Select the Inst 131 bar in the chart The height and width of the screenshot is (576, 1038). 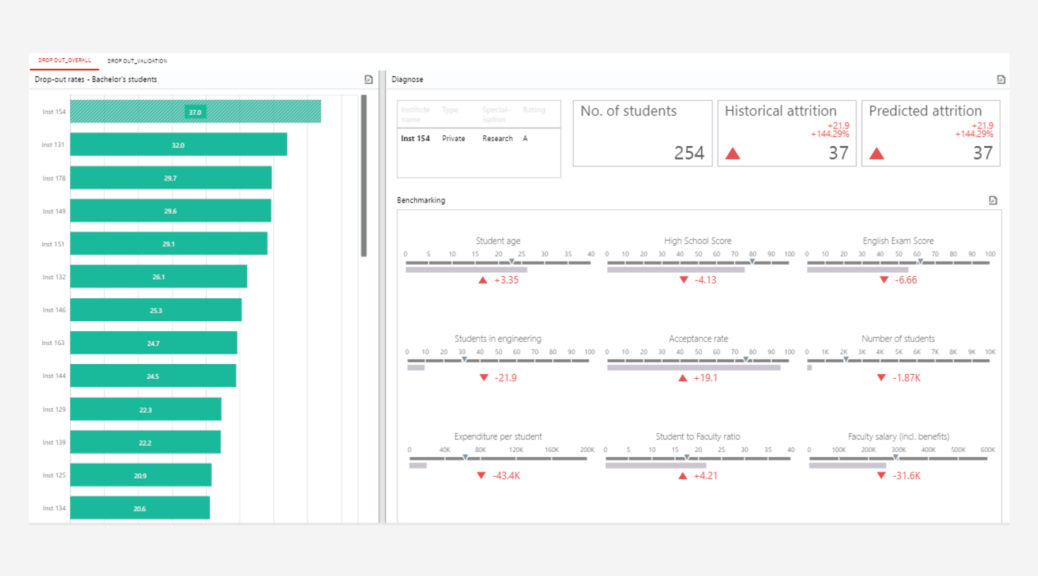click(180, 145)
